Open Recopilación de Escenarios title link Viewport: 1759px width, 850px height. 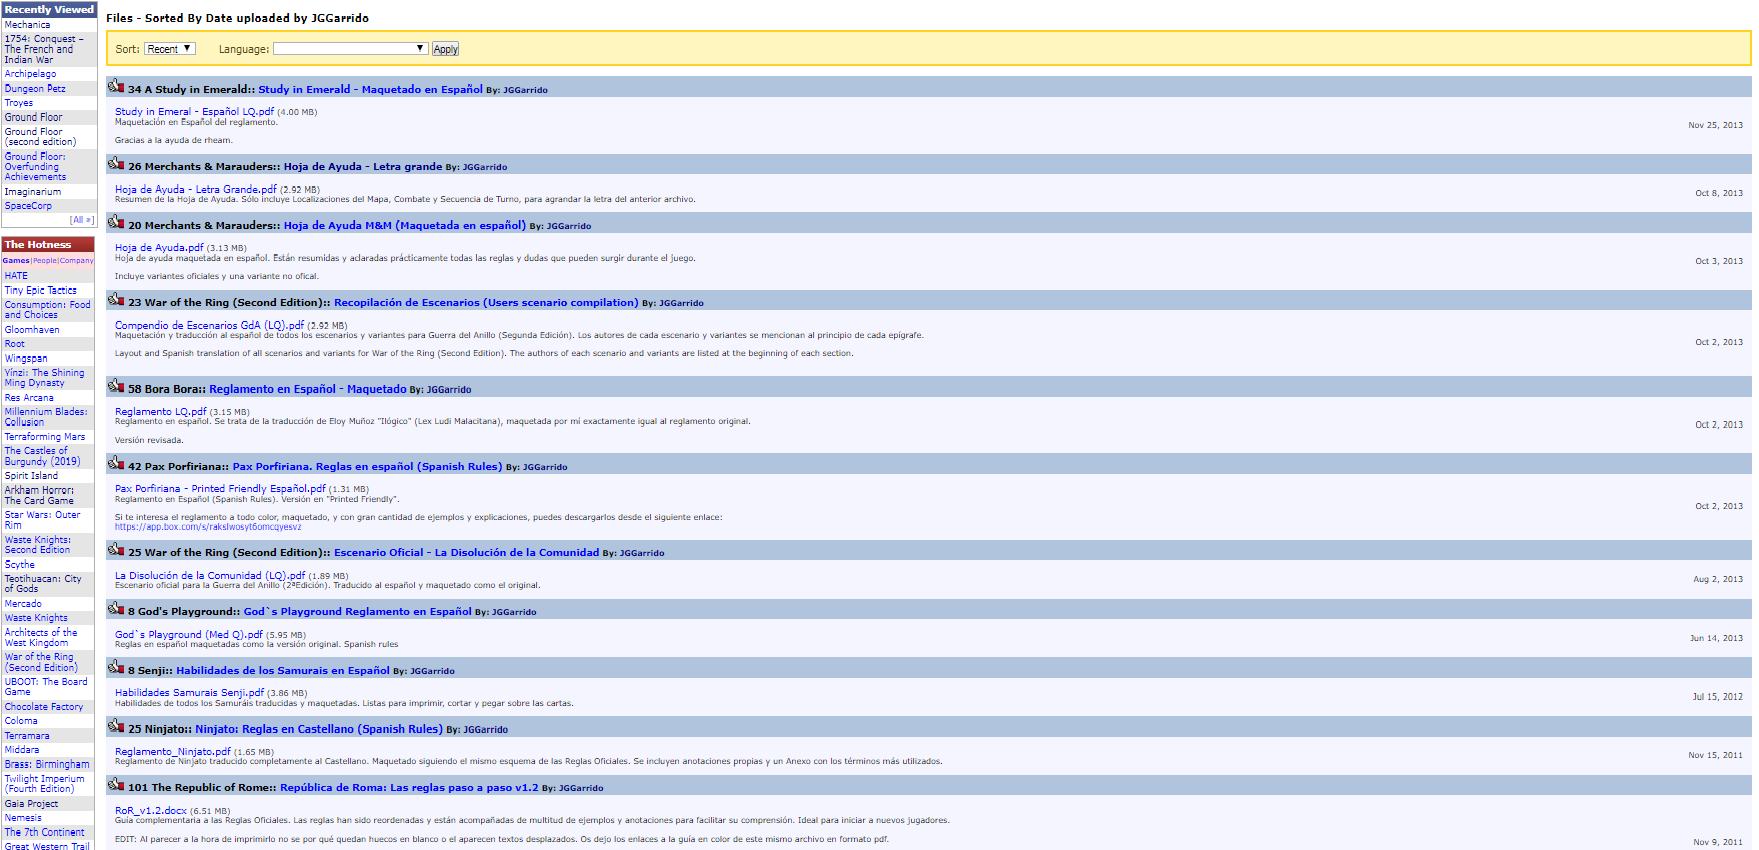pos(486,302)
